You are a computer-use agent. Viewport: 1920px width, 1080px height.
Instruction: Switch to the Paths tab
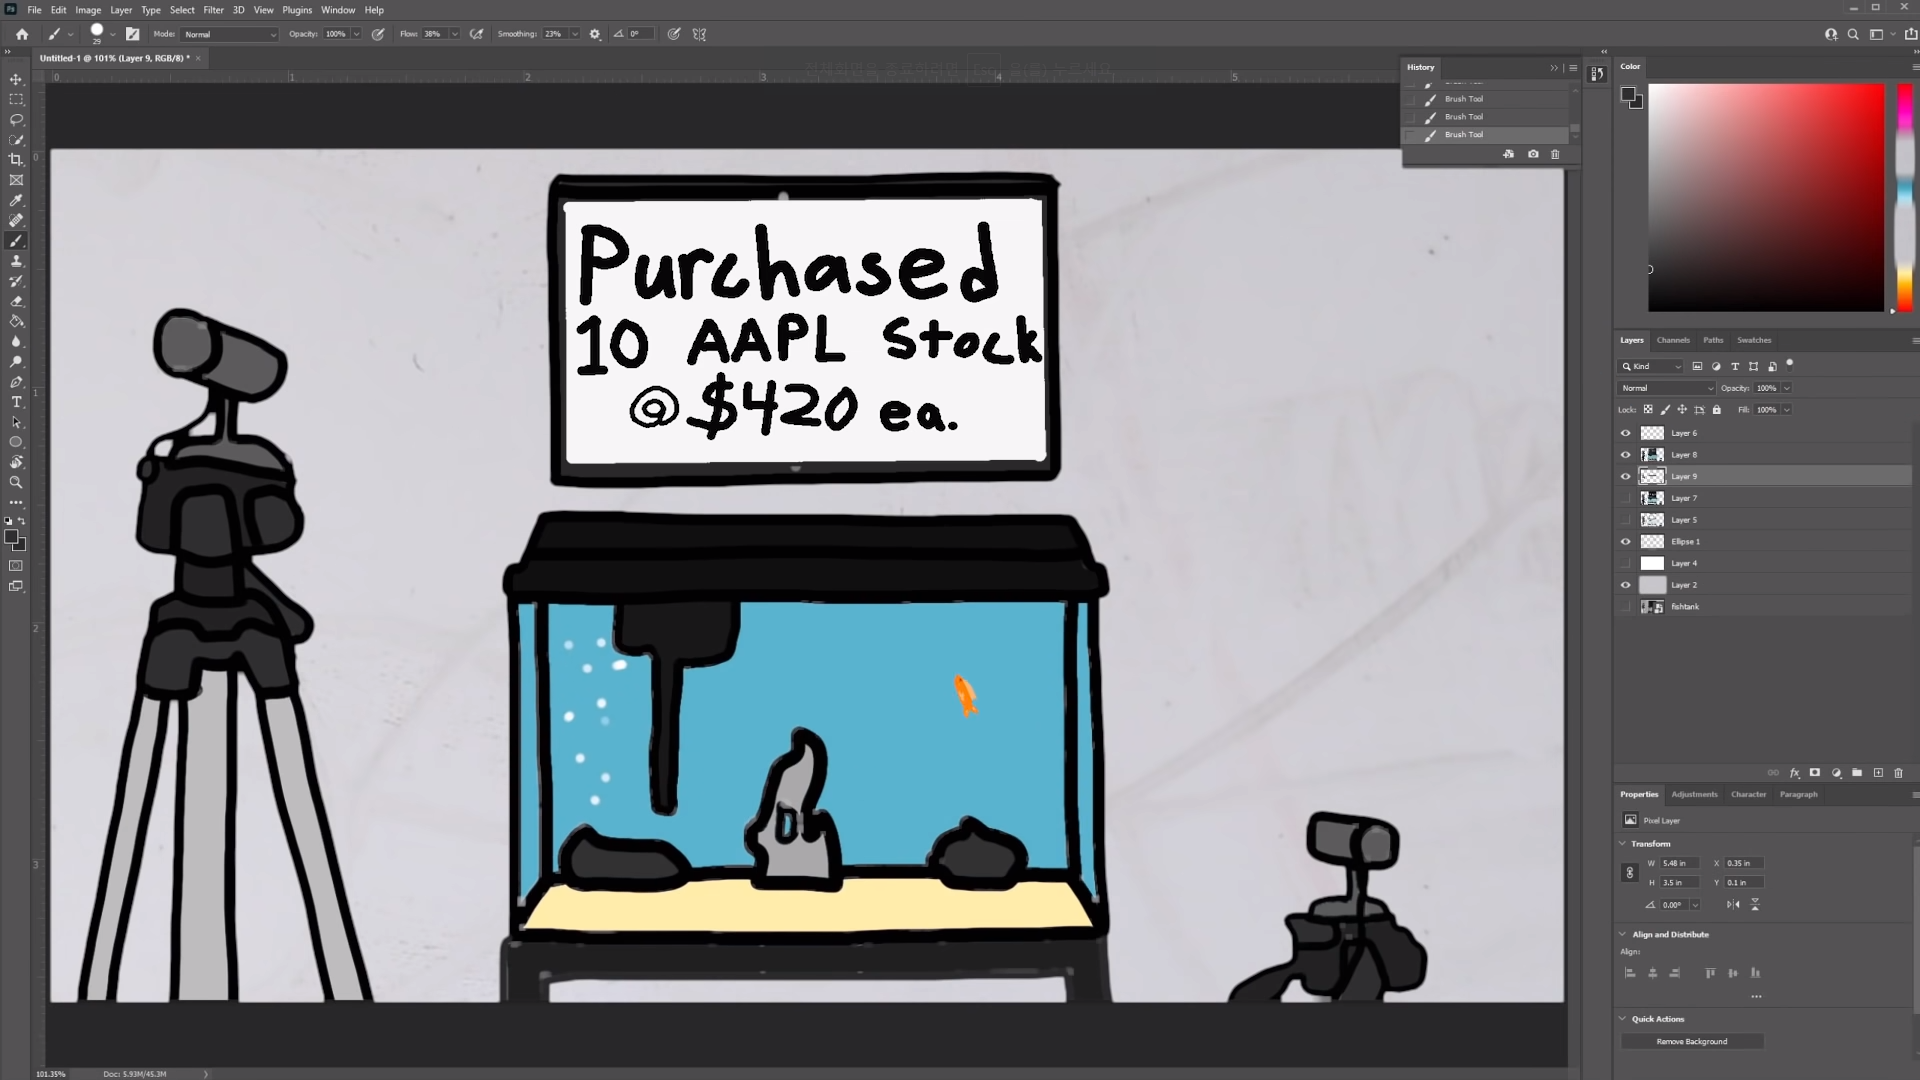pyautogui.click(x=1713, y=340)
